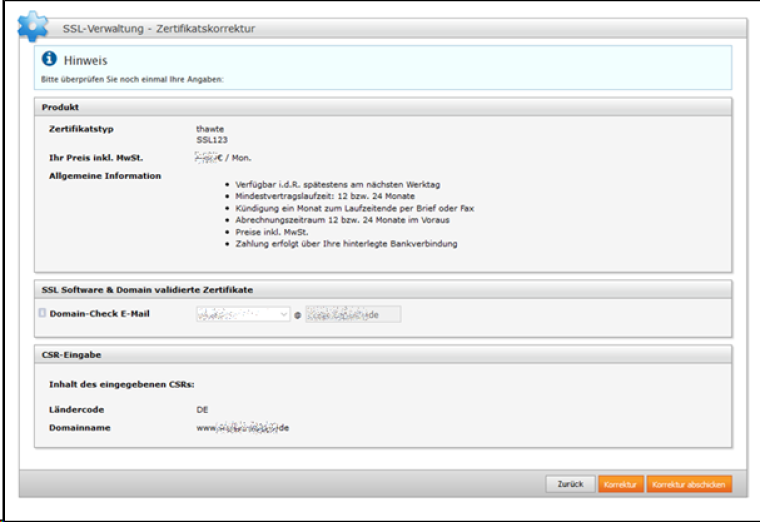This screenshot has height=522, width=760.
Task: Click the bullet Abrechnungszeitraum 12 bzw. 24 Monate
Action: click(x=342, y=220)
